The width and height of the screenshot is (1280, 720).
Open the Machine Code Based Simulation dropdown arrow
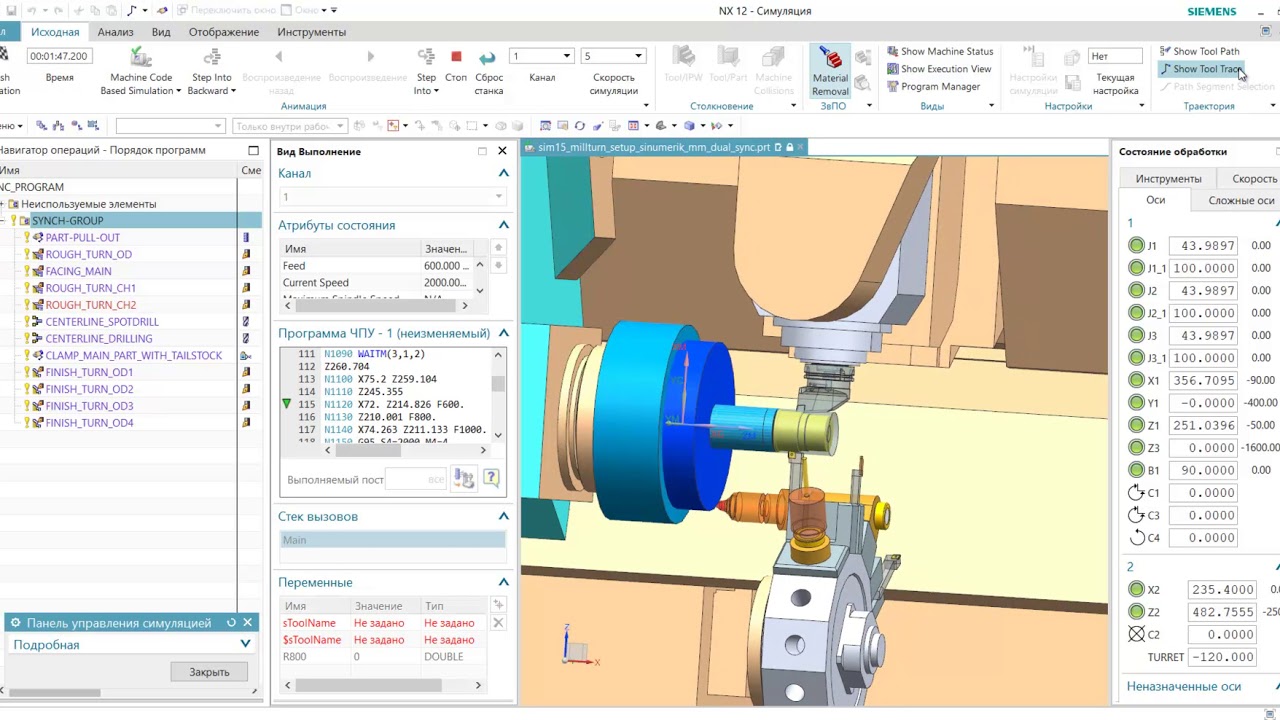178,91
